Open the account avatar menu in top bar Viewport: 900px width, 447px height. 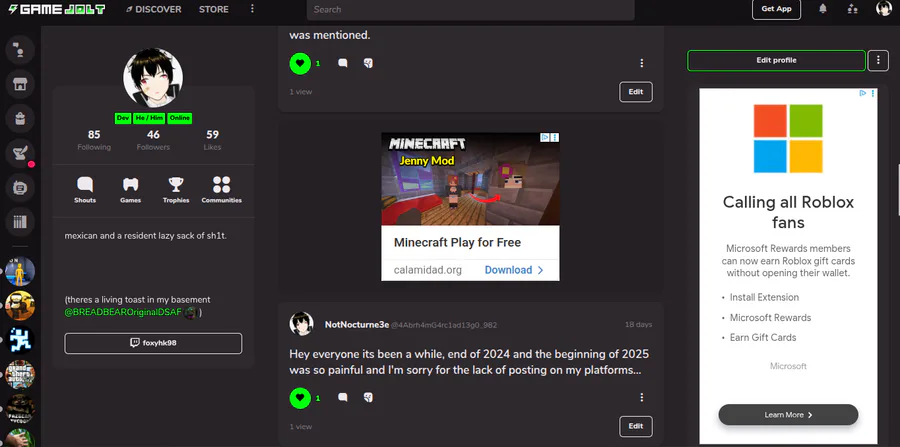(x=884, y=9)
